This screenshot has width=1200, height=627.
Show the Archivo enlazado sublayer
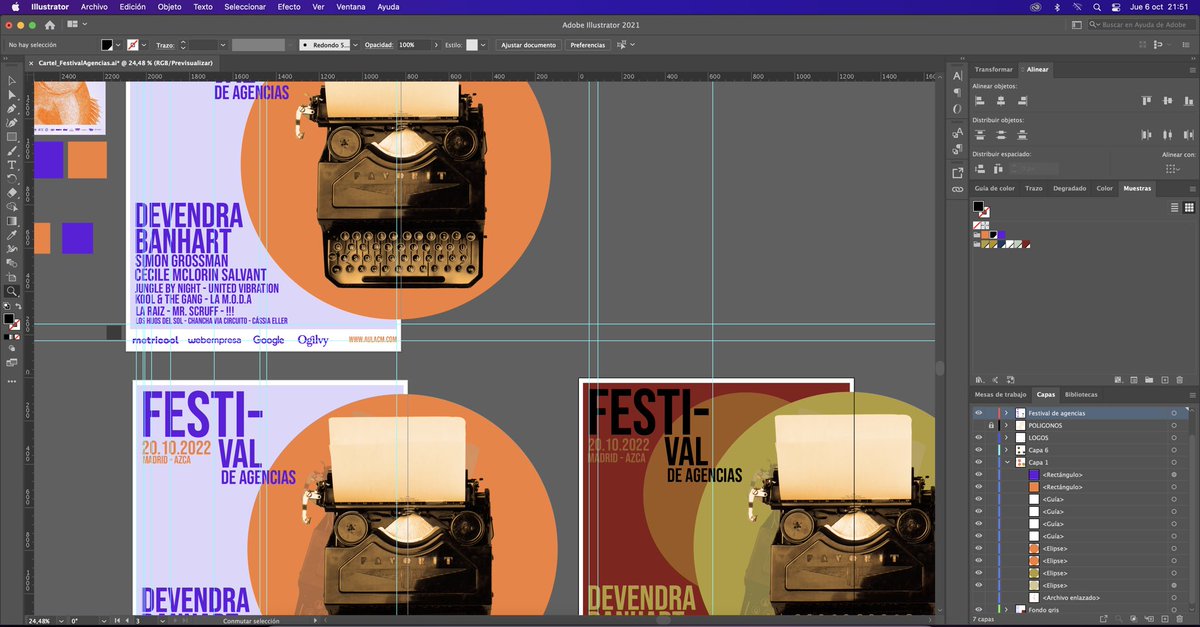click(979, 597)
